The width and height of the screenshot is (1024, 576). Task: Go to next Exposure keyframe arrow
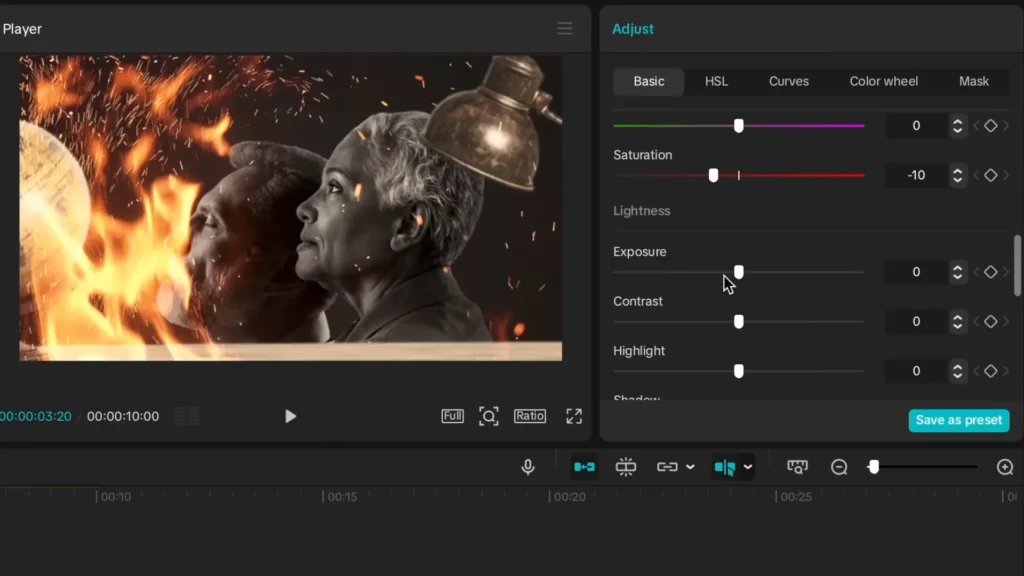point(1006,272)
